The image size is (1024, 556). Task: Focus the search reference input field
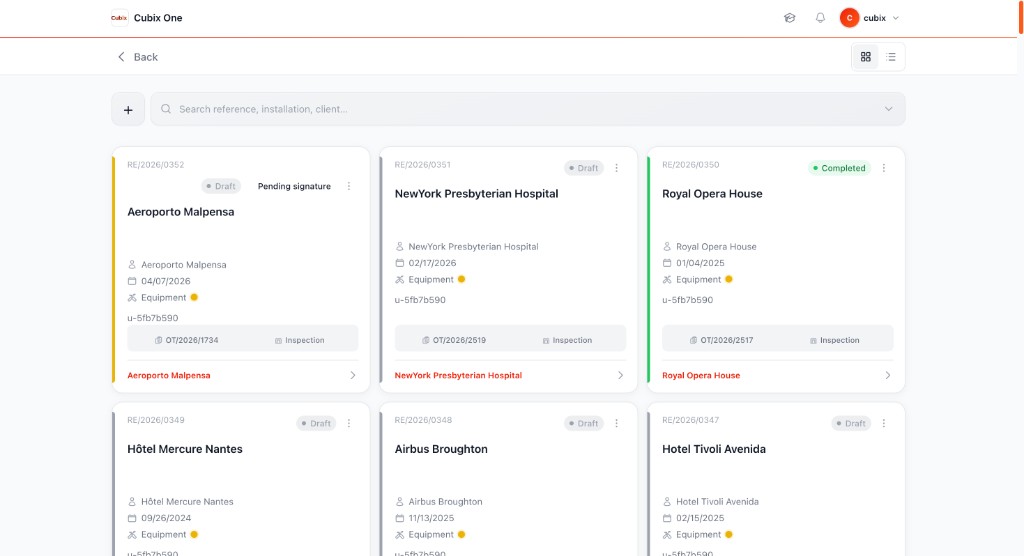(x=528, y=109)
